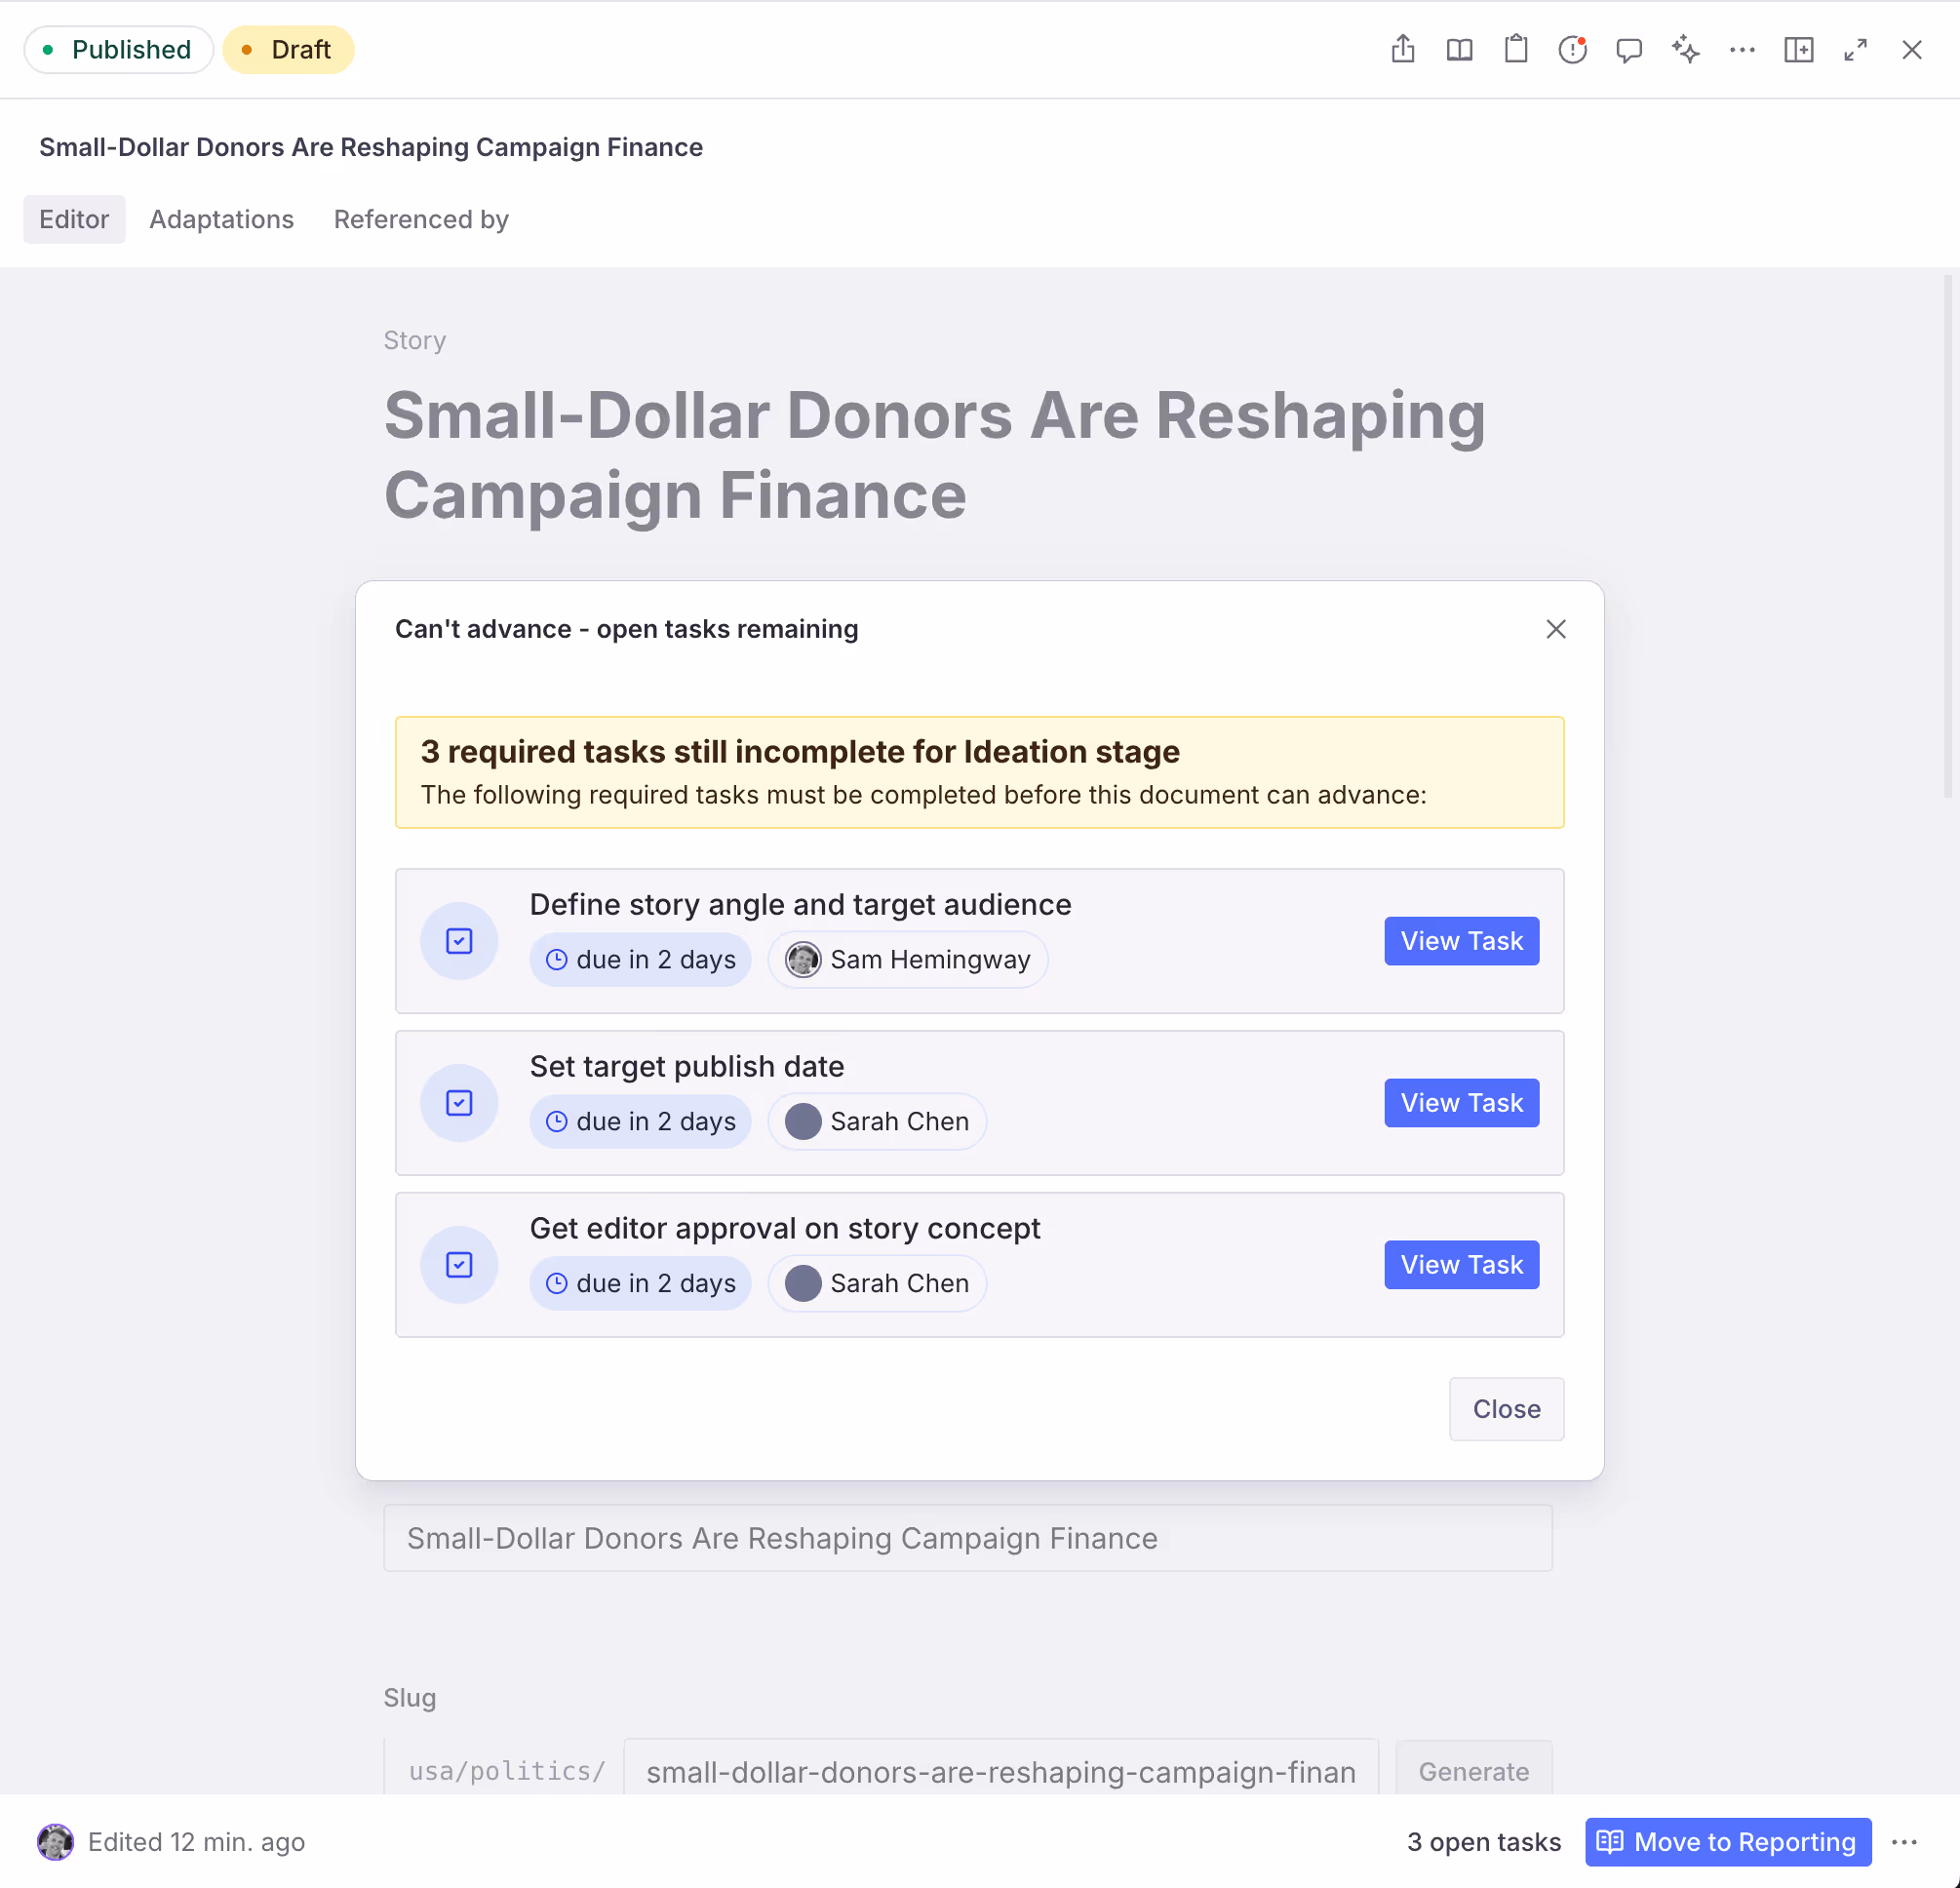Click the share/export icon in top toolbar
This screenshot has width=1960, height=1888.
coord(1403,50)
